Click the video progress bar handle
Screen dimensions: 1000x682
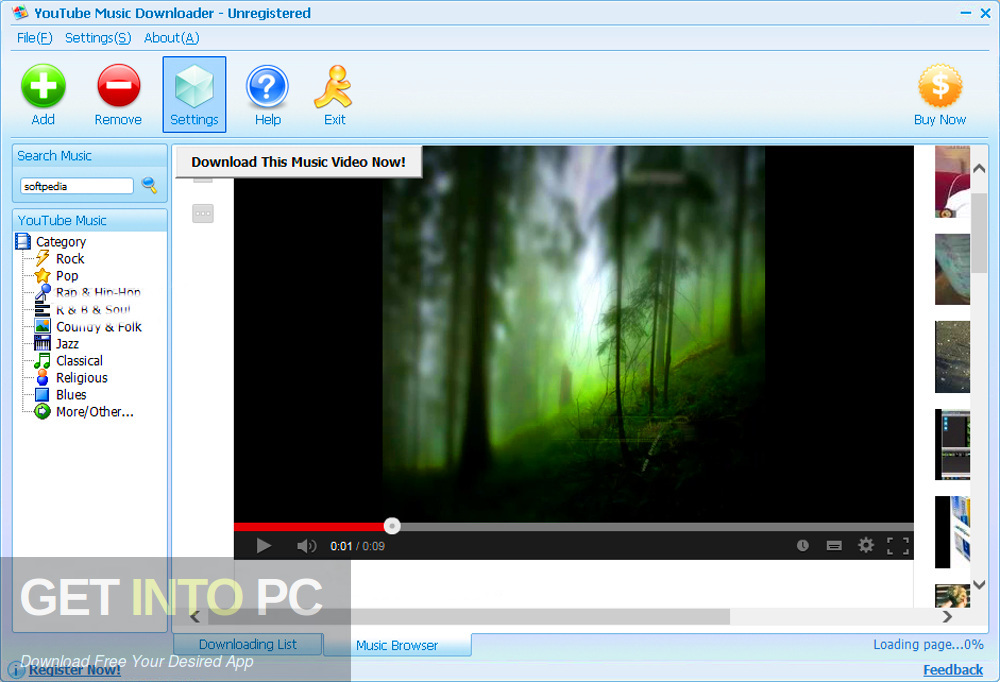click(392, 526)
